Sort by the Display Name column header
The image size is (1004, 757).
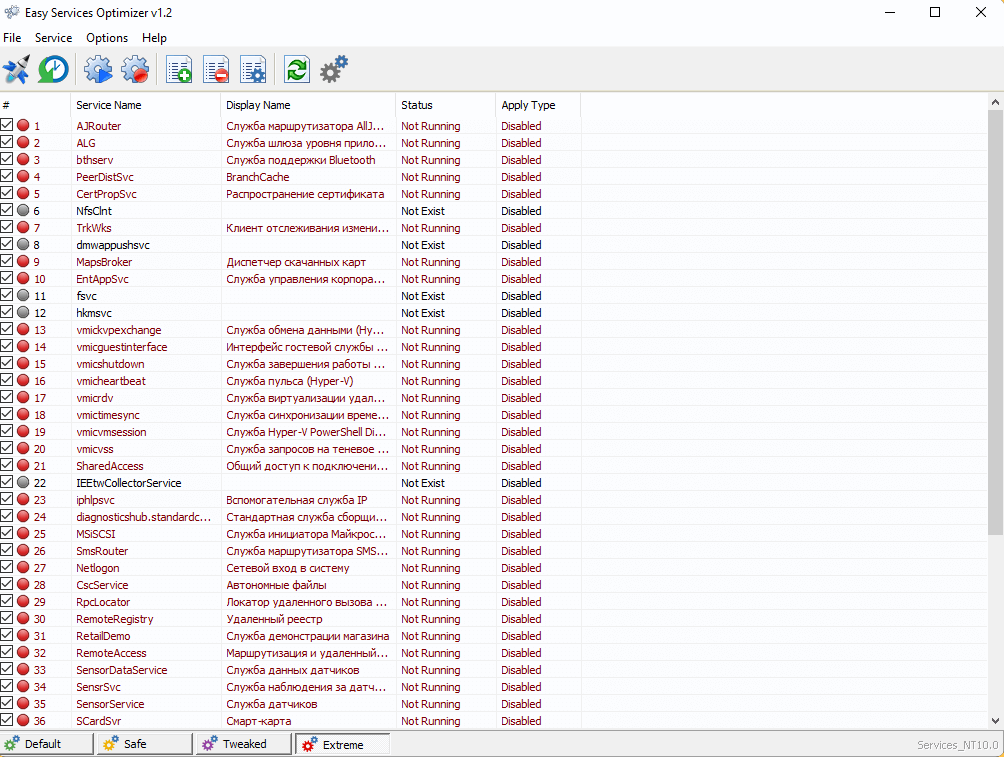point(308,105)
